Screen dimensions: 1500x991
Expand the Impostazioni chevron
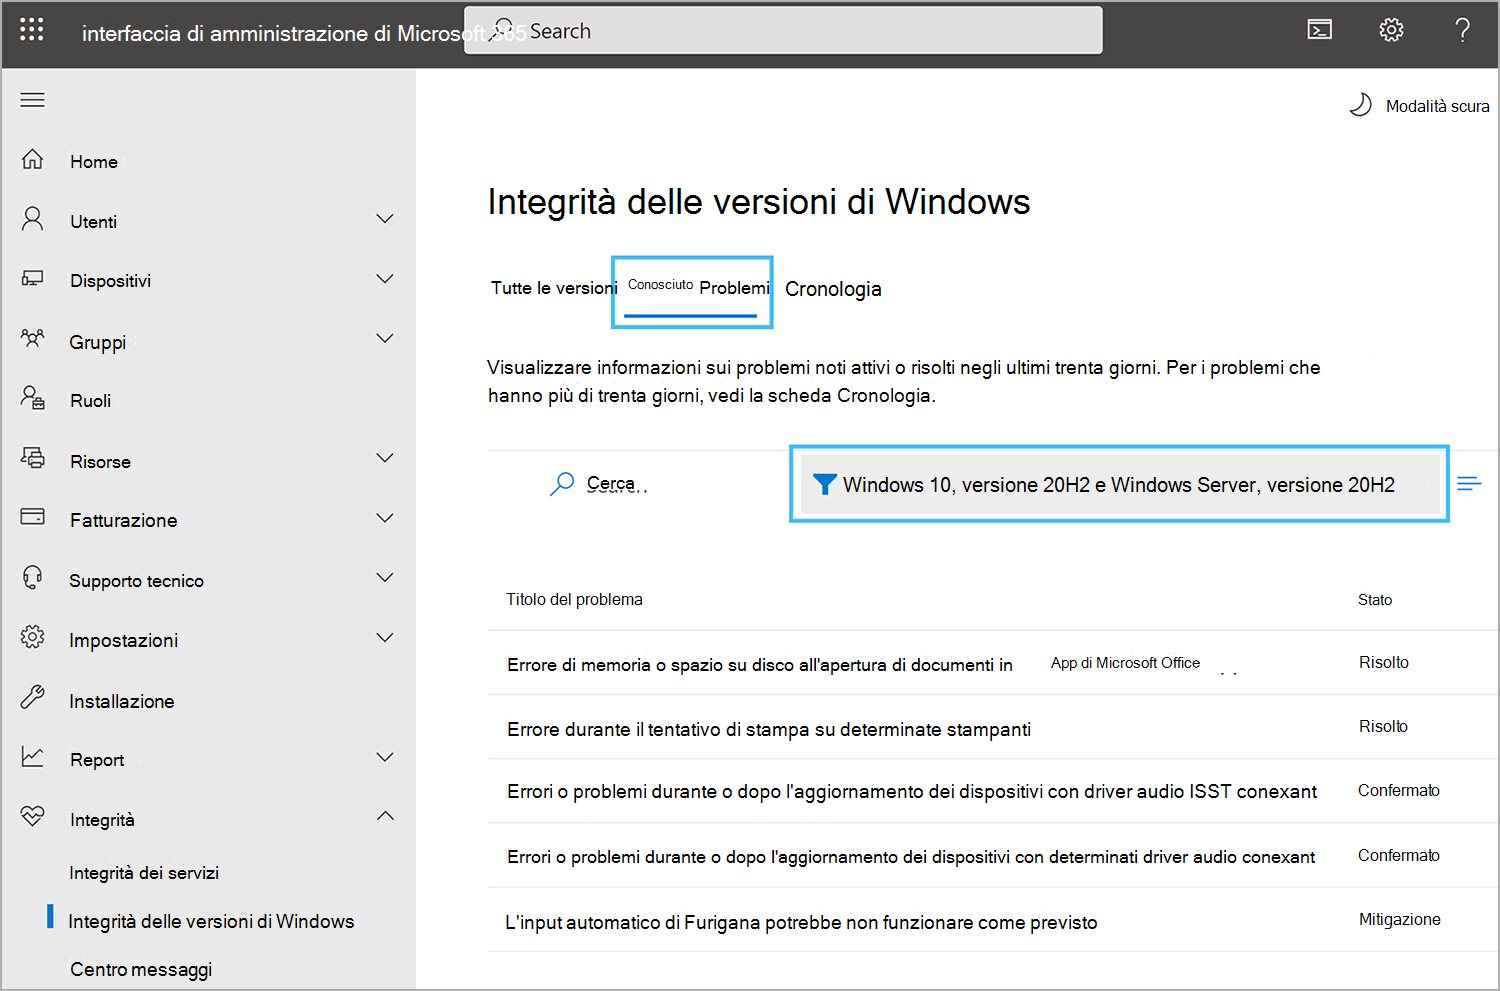coord(385,638)
